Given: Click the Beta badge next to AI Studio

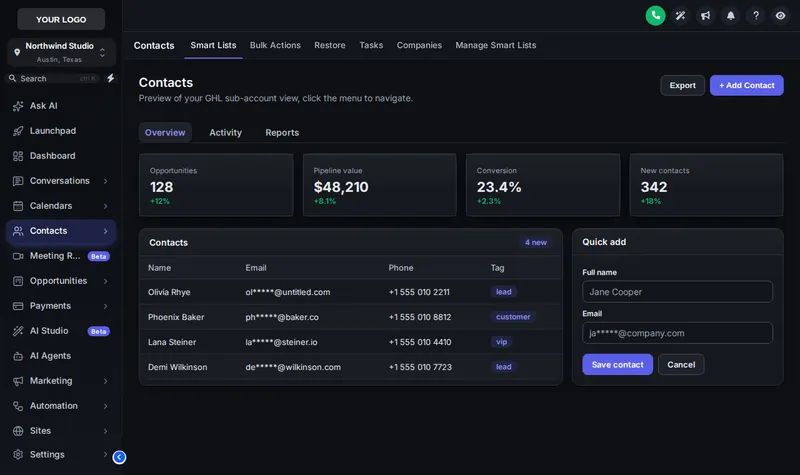Looking at the screenshot, I should pyautogui.click(x=98, y=331).
